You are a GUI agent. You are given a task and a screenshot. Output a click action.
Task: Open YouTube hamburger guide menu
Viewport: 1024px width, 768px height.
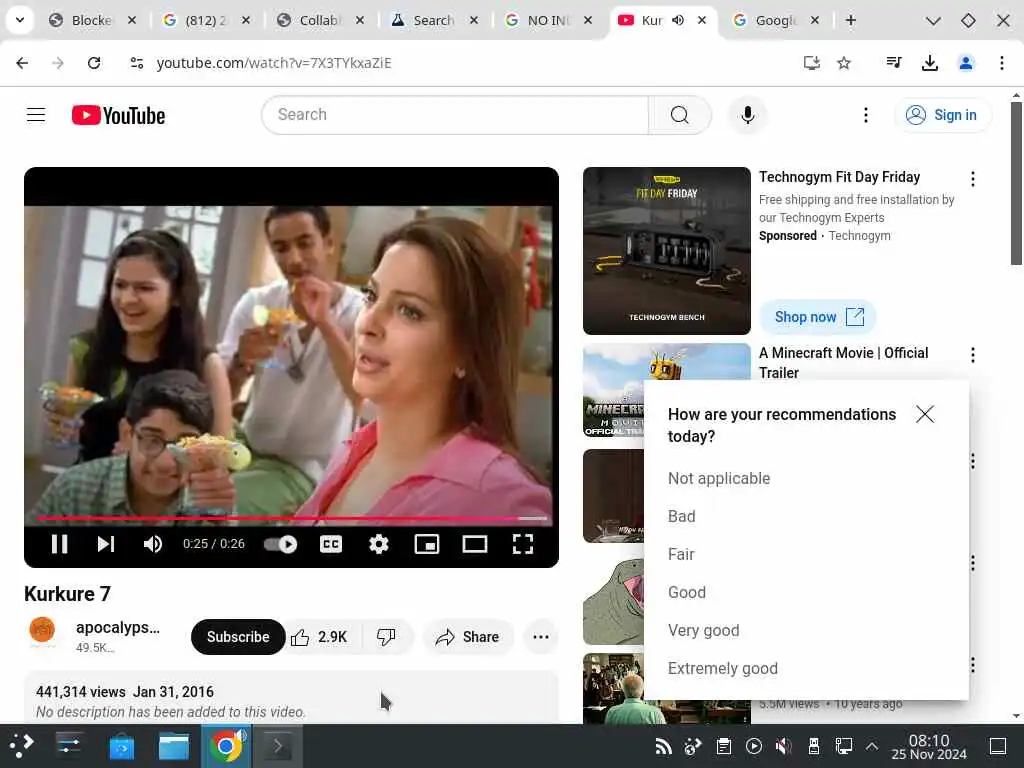point(36,115)
